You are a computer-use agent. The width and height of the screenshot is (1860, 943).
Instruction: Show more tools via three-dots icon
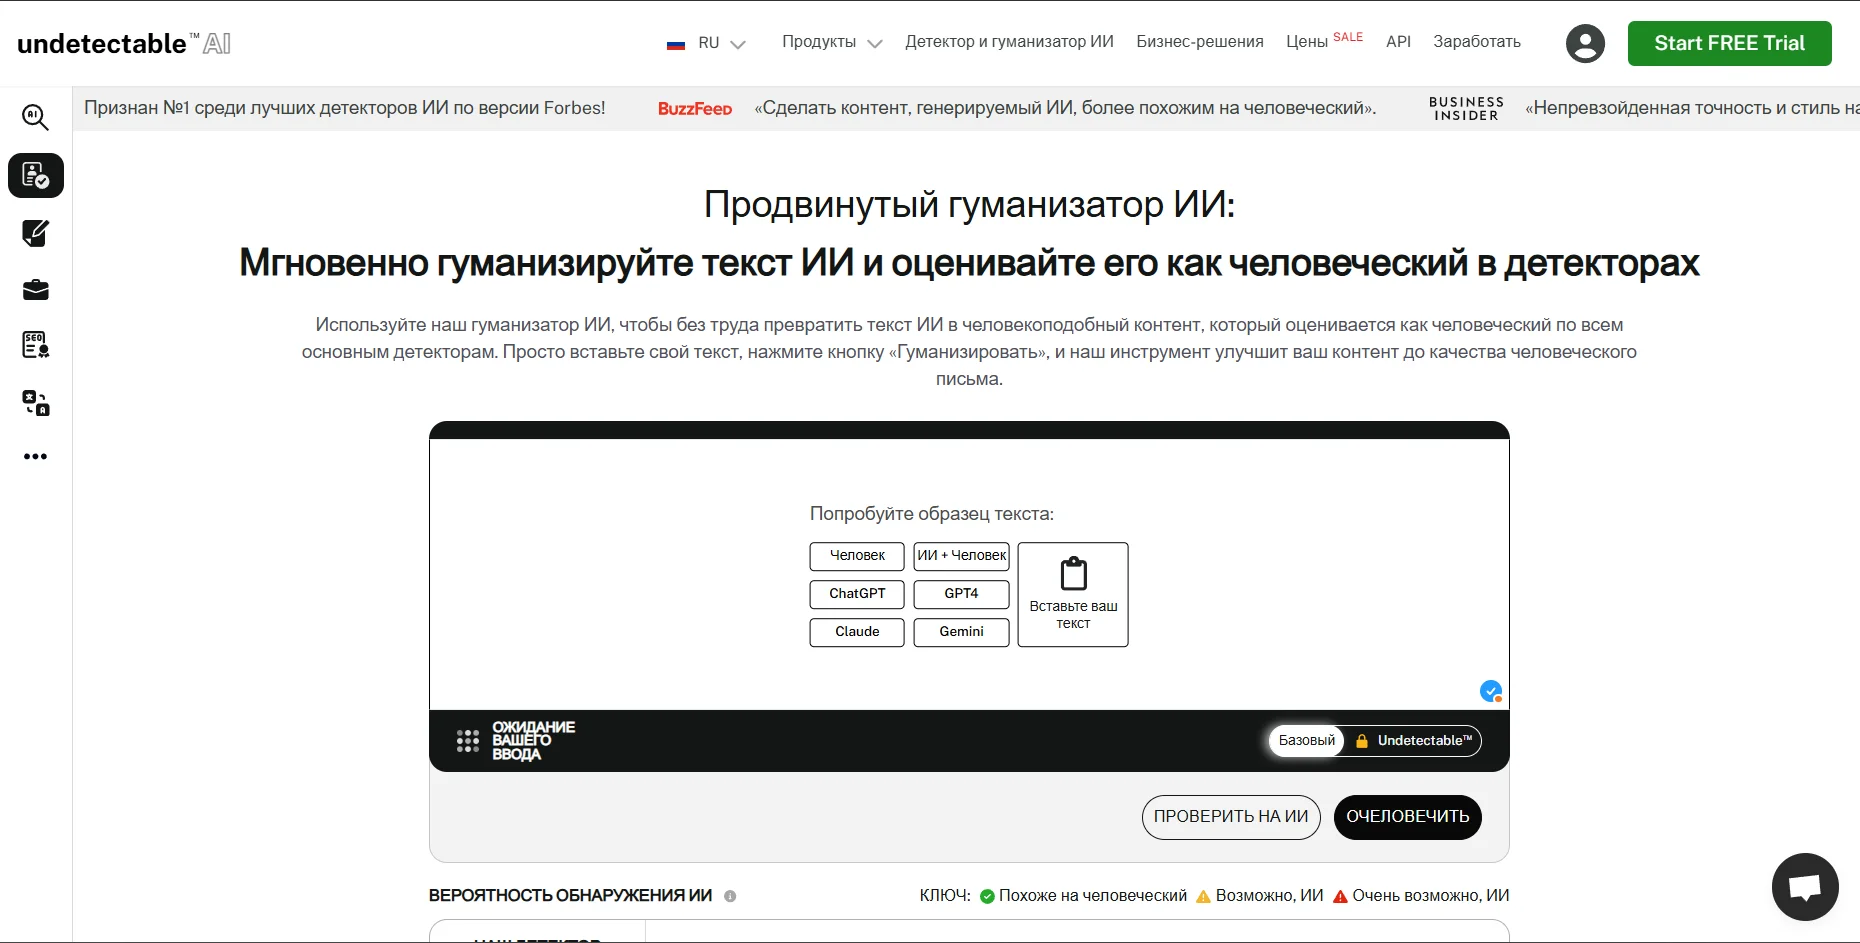coord(36,457)
